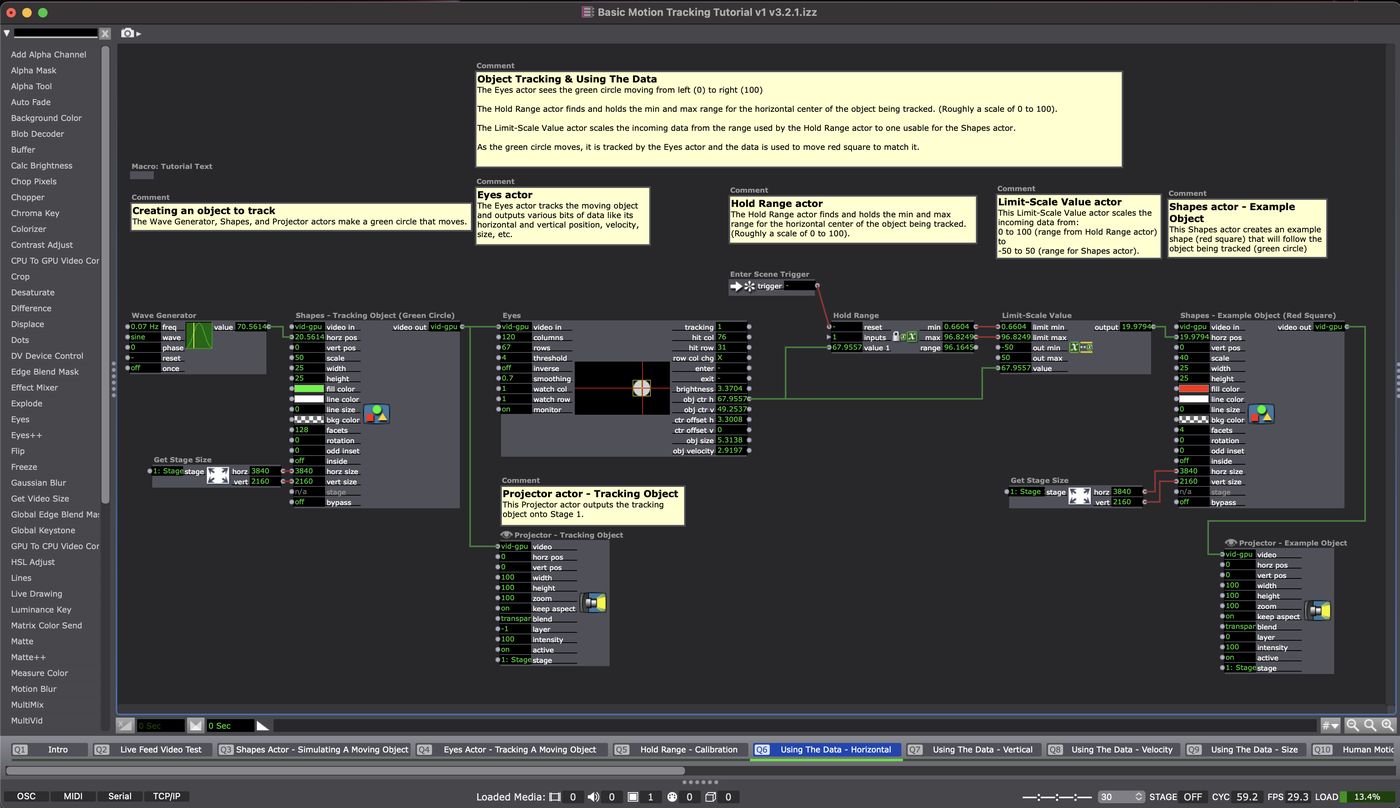Viewport: 1400px width, 808px height.
Task: Clear the actor search with X button
Action: click(x=105, y=34)
